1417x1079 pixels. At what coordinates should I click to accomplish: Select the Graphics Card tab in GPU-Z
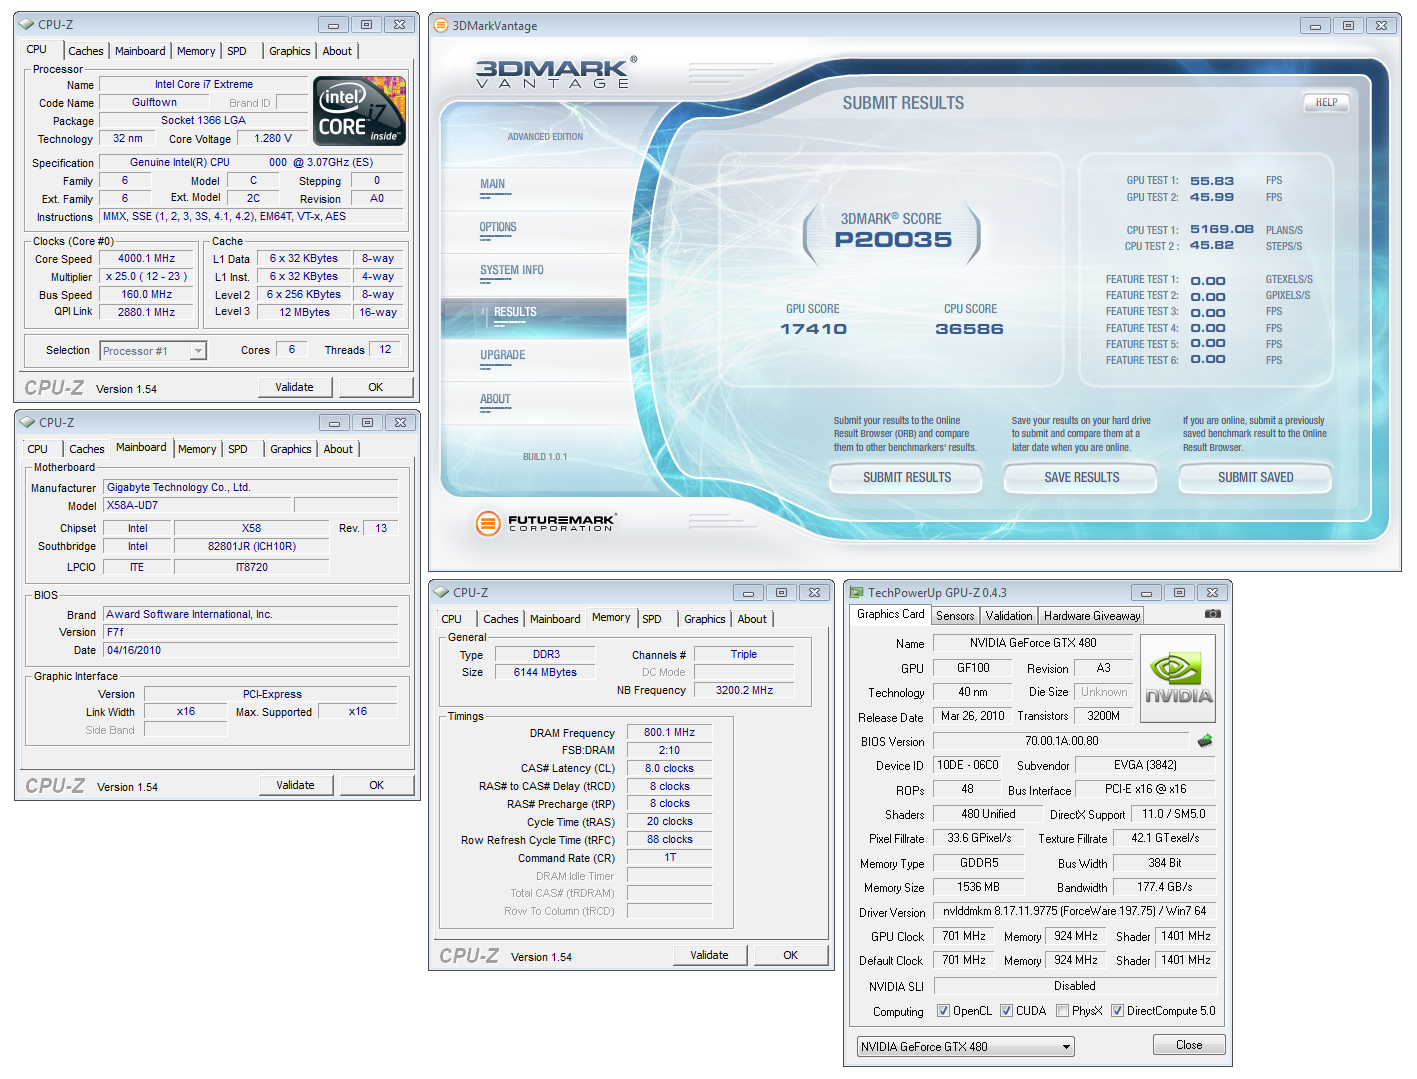pos(891,614)
